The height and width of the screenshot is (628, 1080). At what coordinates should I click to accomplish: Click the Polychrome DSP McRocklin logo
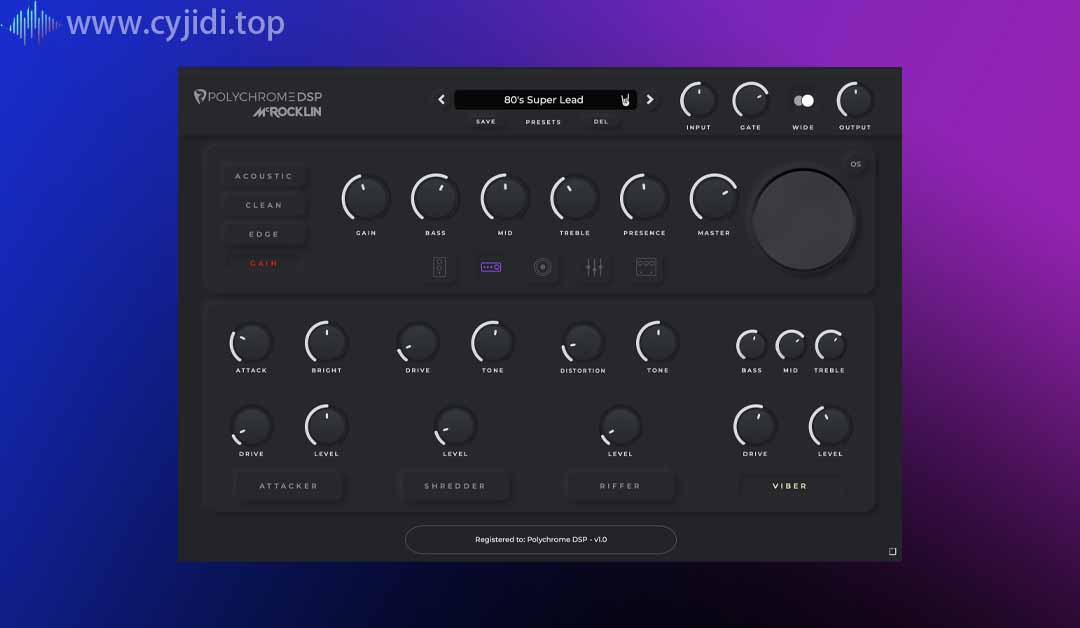click(258, 103)
